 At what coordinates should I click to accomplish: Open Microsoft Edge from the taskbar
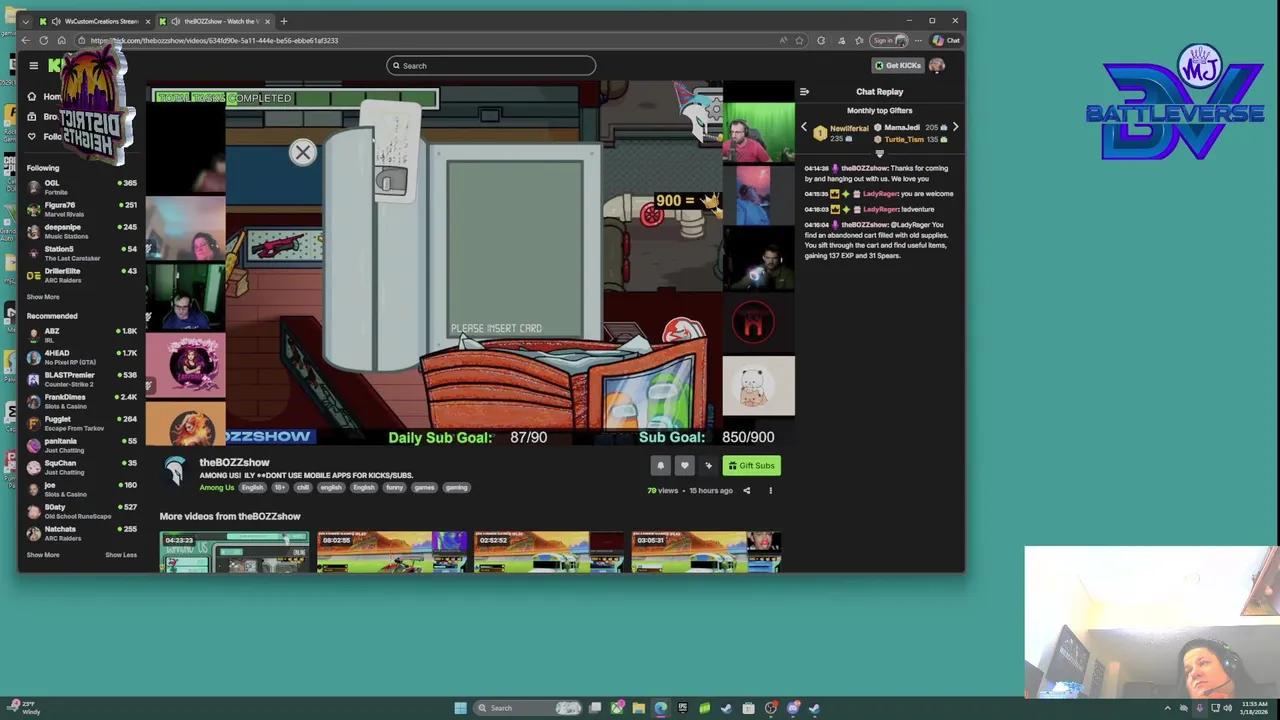pos(661,708)
